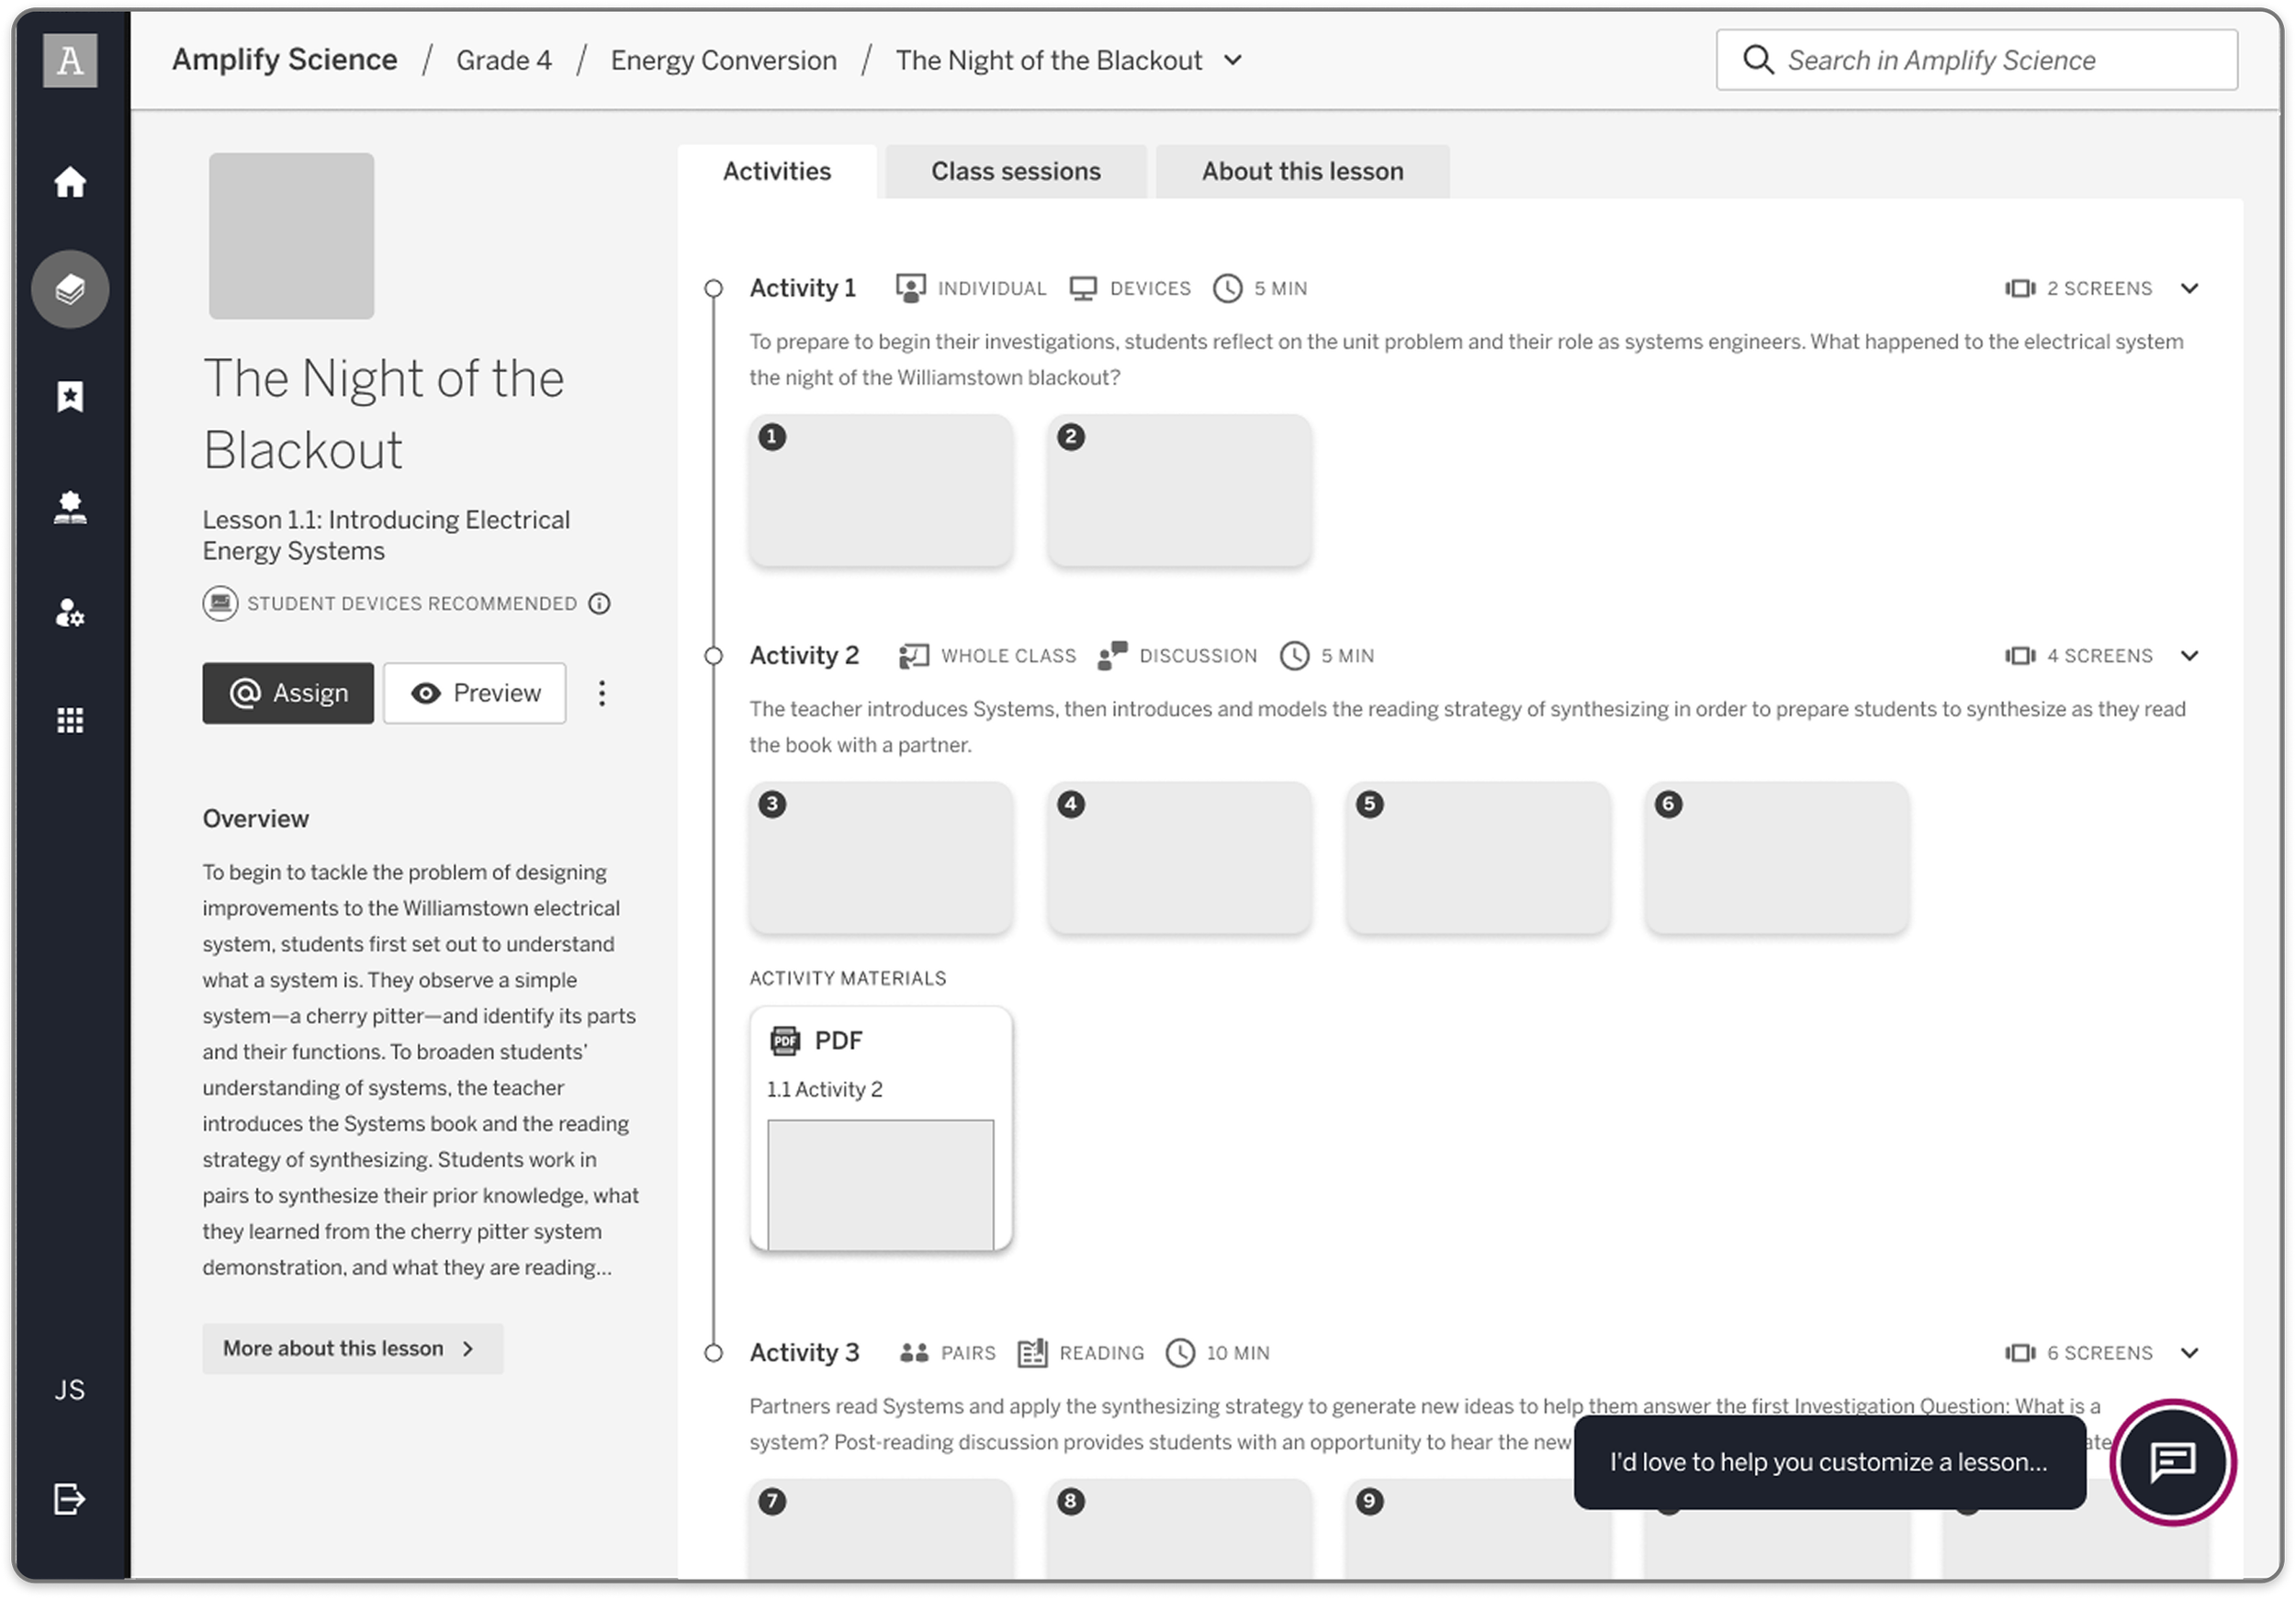Click the Lesson 1.1 subtitle text
The width and height of the screenshot is (2296, 1599).
tap(386, 536)
